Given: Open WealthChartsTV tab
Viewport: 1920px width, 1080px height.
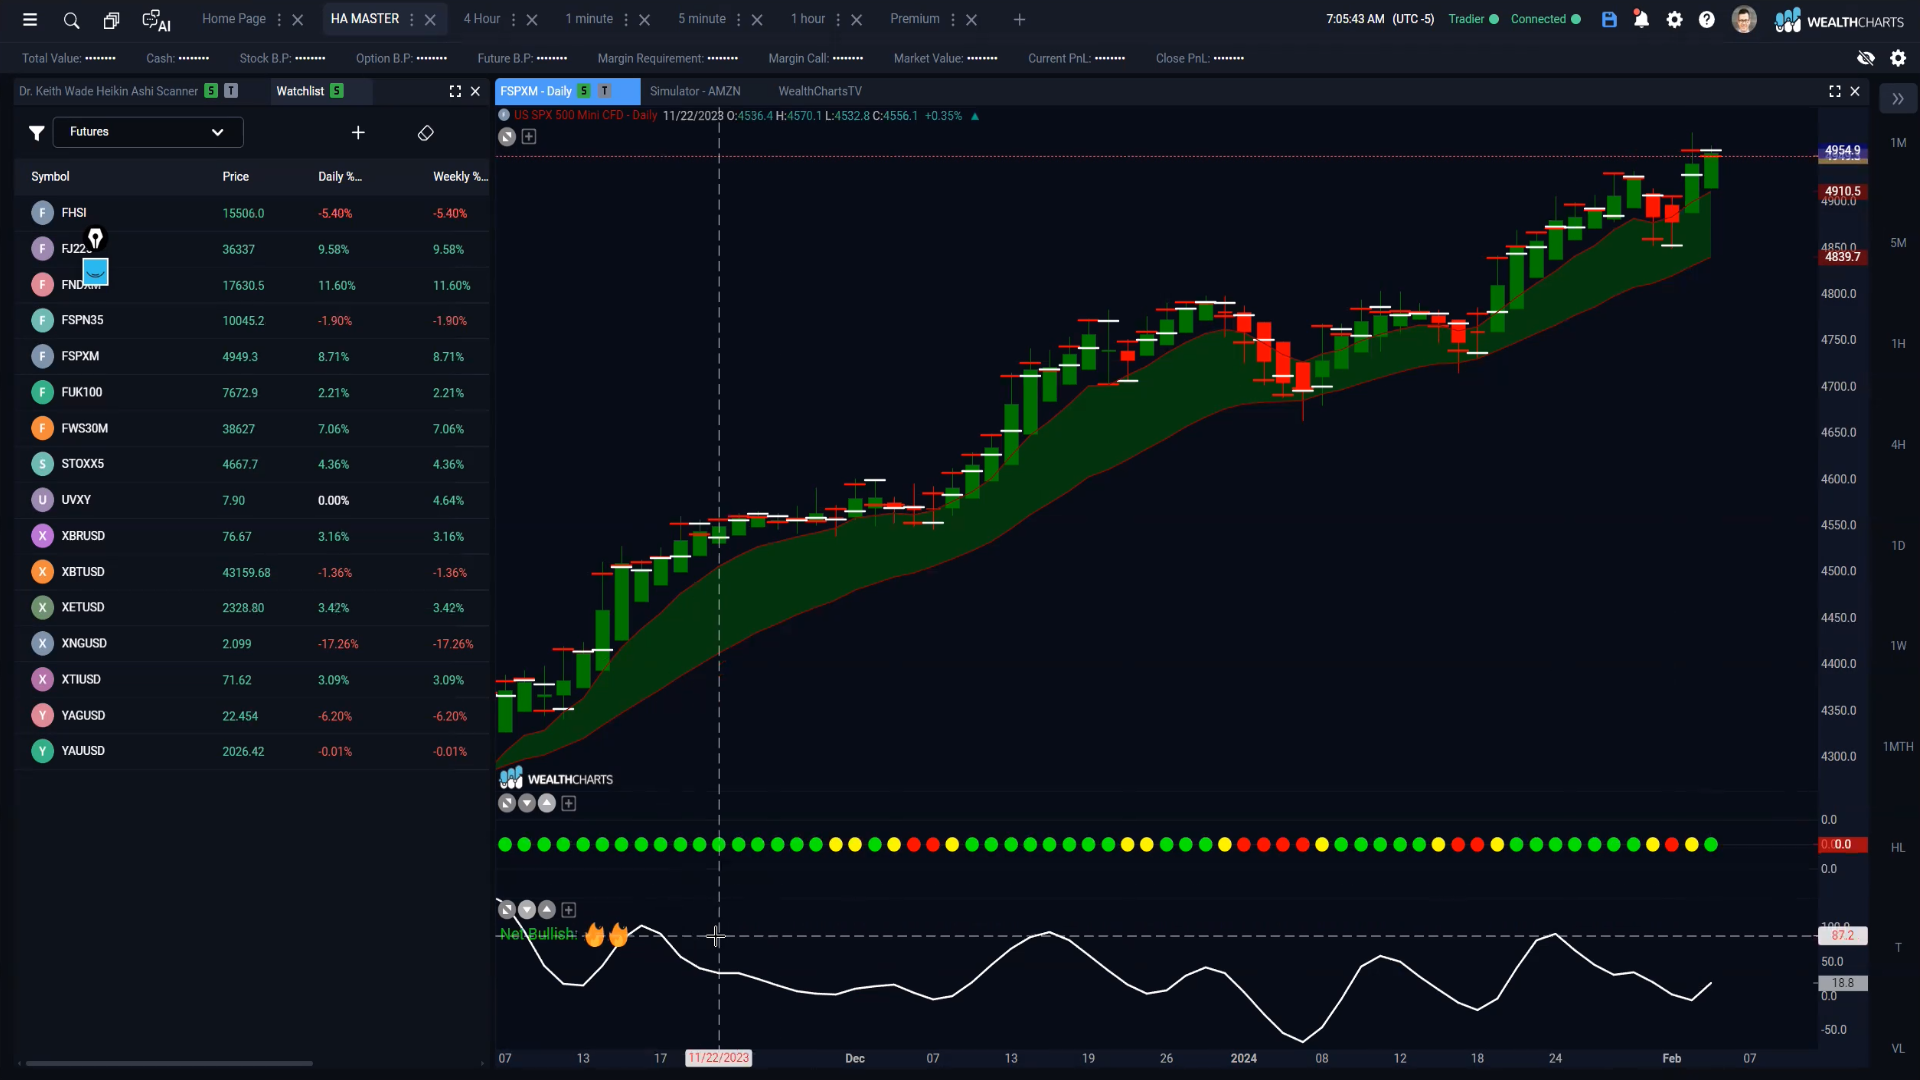Looking at the screenshot, I should coord(820,91).
